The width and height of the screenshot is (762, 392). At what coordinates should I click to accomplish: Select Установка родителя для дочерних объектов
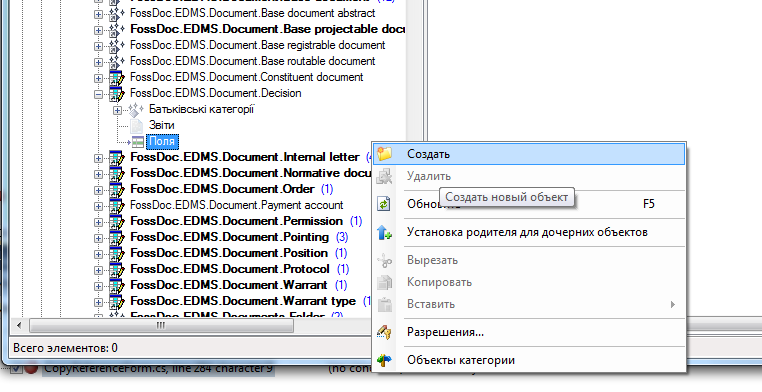(x=529, y=232)
